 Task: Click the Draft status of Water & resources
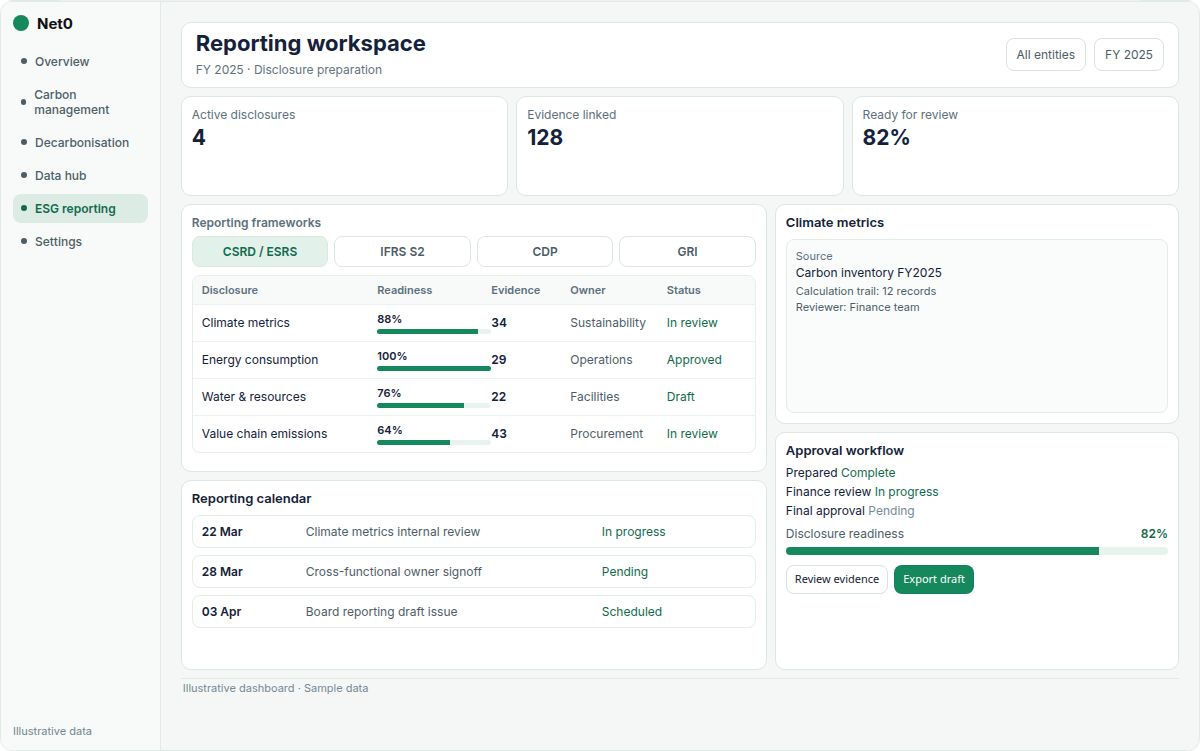[681, 397]
